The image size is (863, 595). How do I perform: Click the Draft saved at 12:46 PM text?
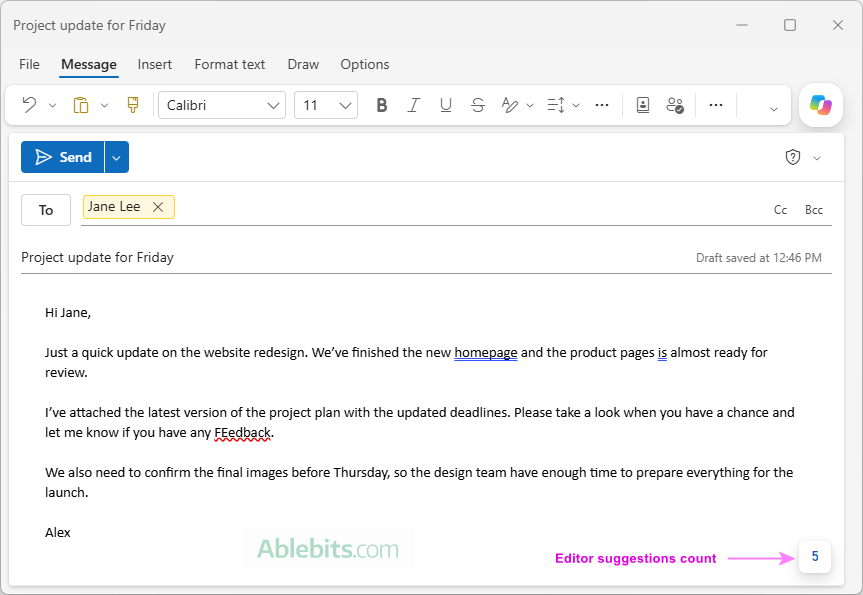coord(758,258)
